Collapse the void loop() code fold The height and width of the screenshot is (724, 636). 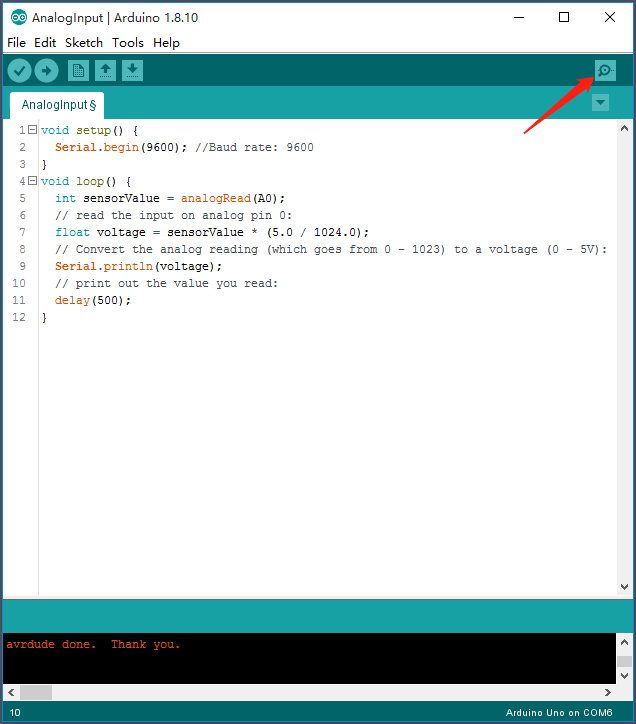[x=32, y=181]
